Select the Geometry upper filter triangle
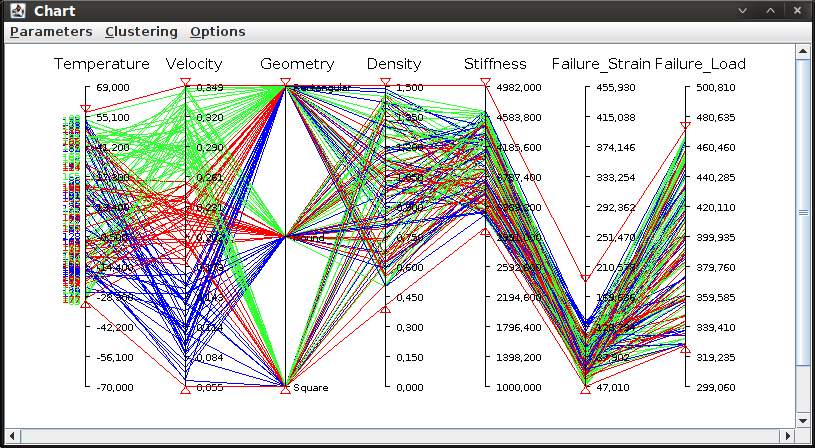The height and width of the screenshot is (448, 815). coord(285,82)
